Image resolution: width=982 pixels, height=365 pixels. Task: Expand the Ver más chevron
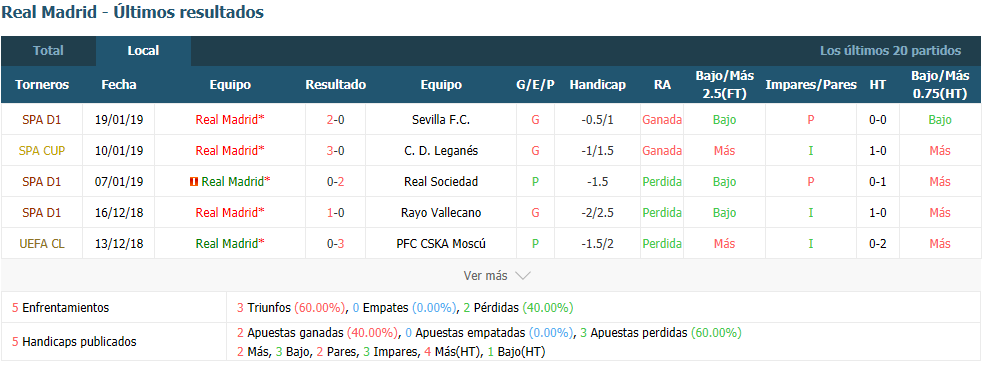click(522, 275)
